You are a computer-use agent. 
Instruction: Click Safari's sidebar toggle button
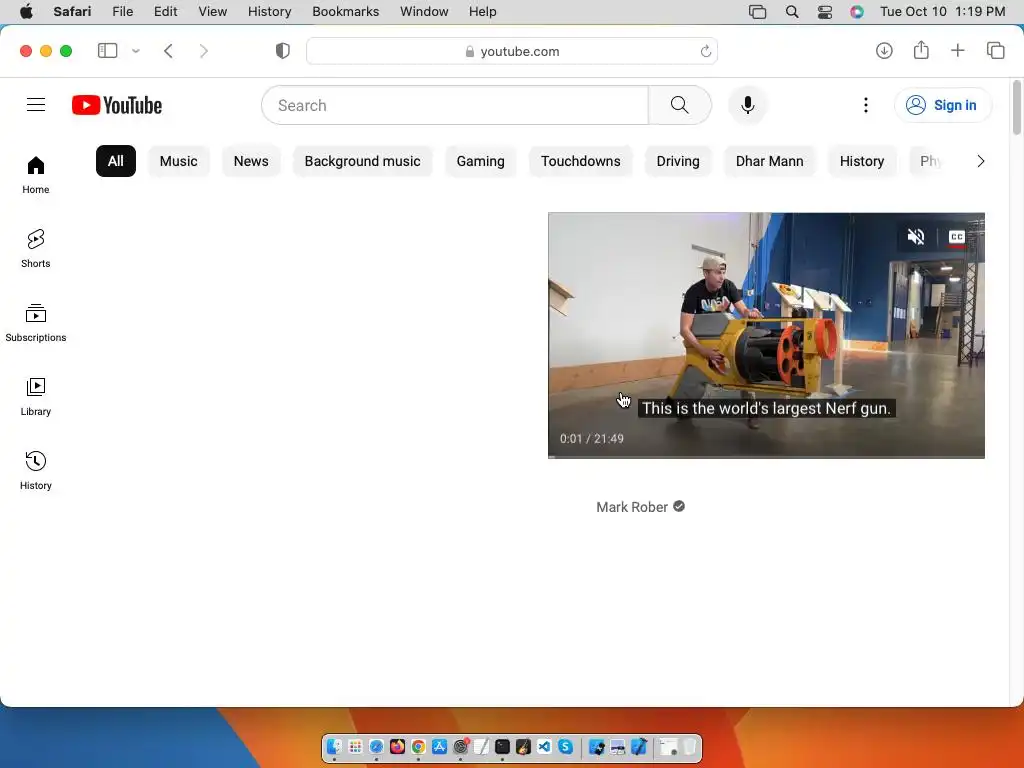click(x=107, y=51)
